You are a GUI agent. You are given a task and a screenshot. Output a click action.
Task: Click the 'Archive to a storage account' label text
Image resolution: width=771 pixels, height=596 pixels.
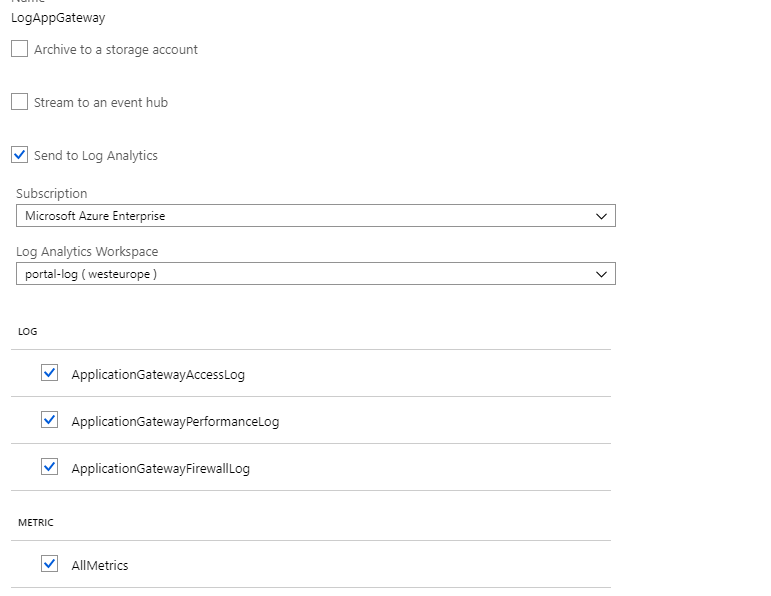coord(116,50)
